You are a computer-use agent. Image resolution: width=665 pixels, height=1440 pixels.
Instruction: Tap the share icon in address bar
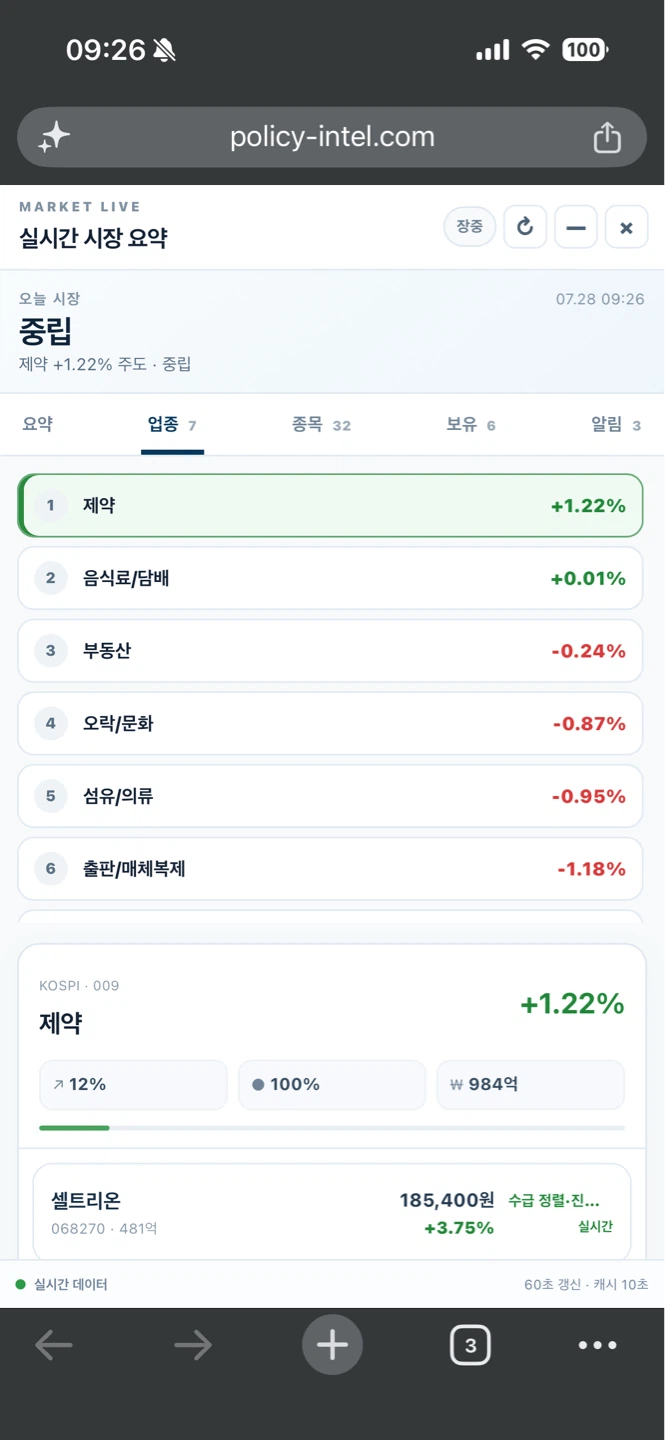point(607,137)
